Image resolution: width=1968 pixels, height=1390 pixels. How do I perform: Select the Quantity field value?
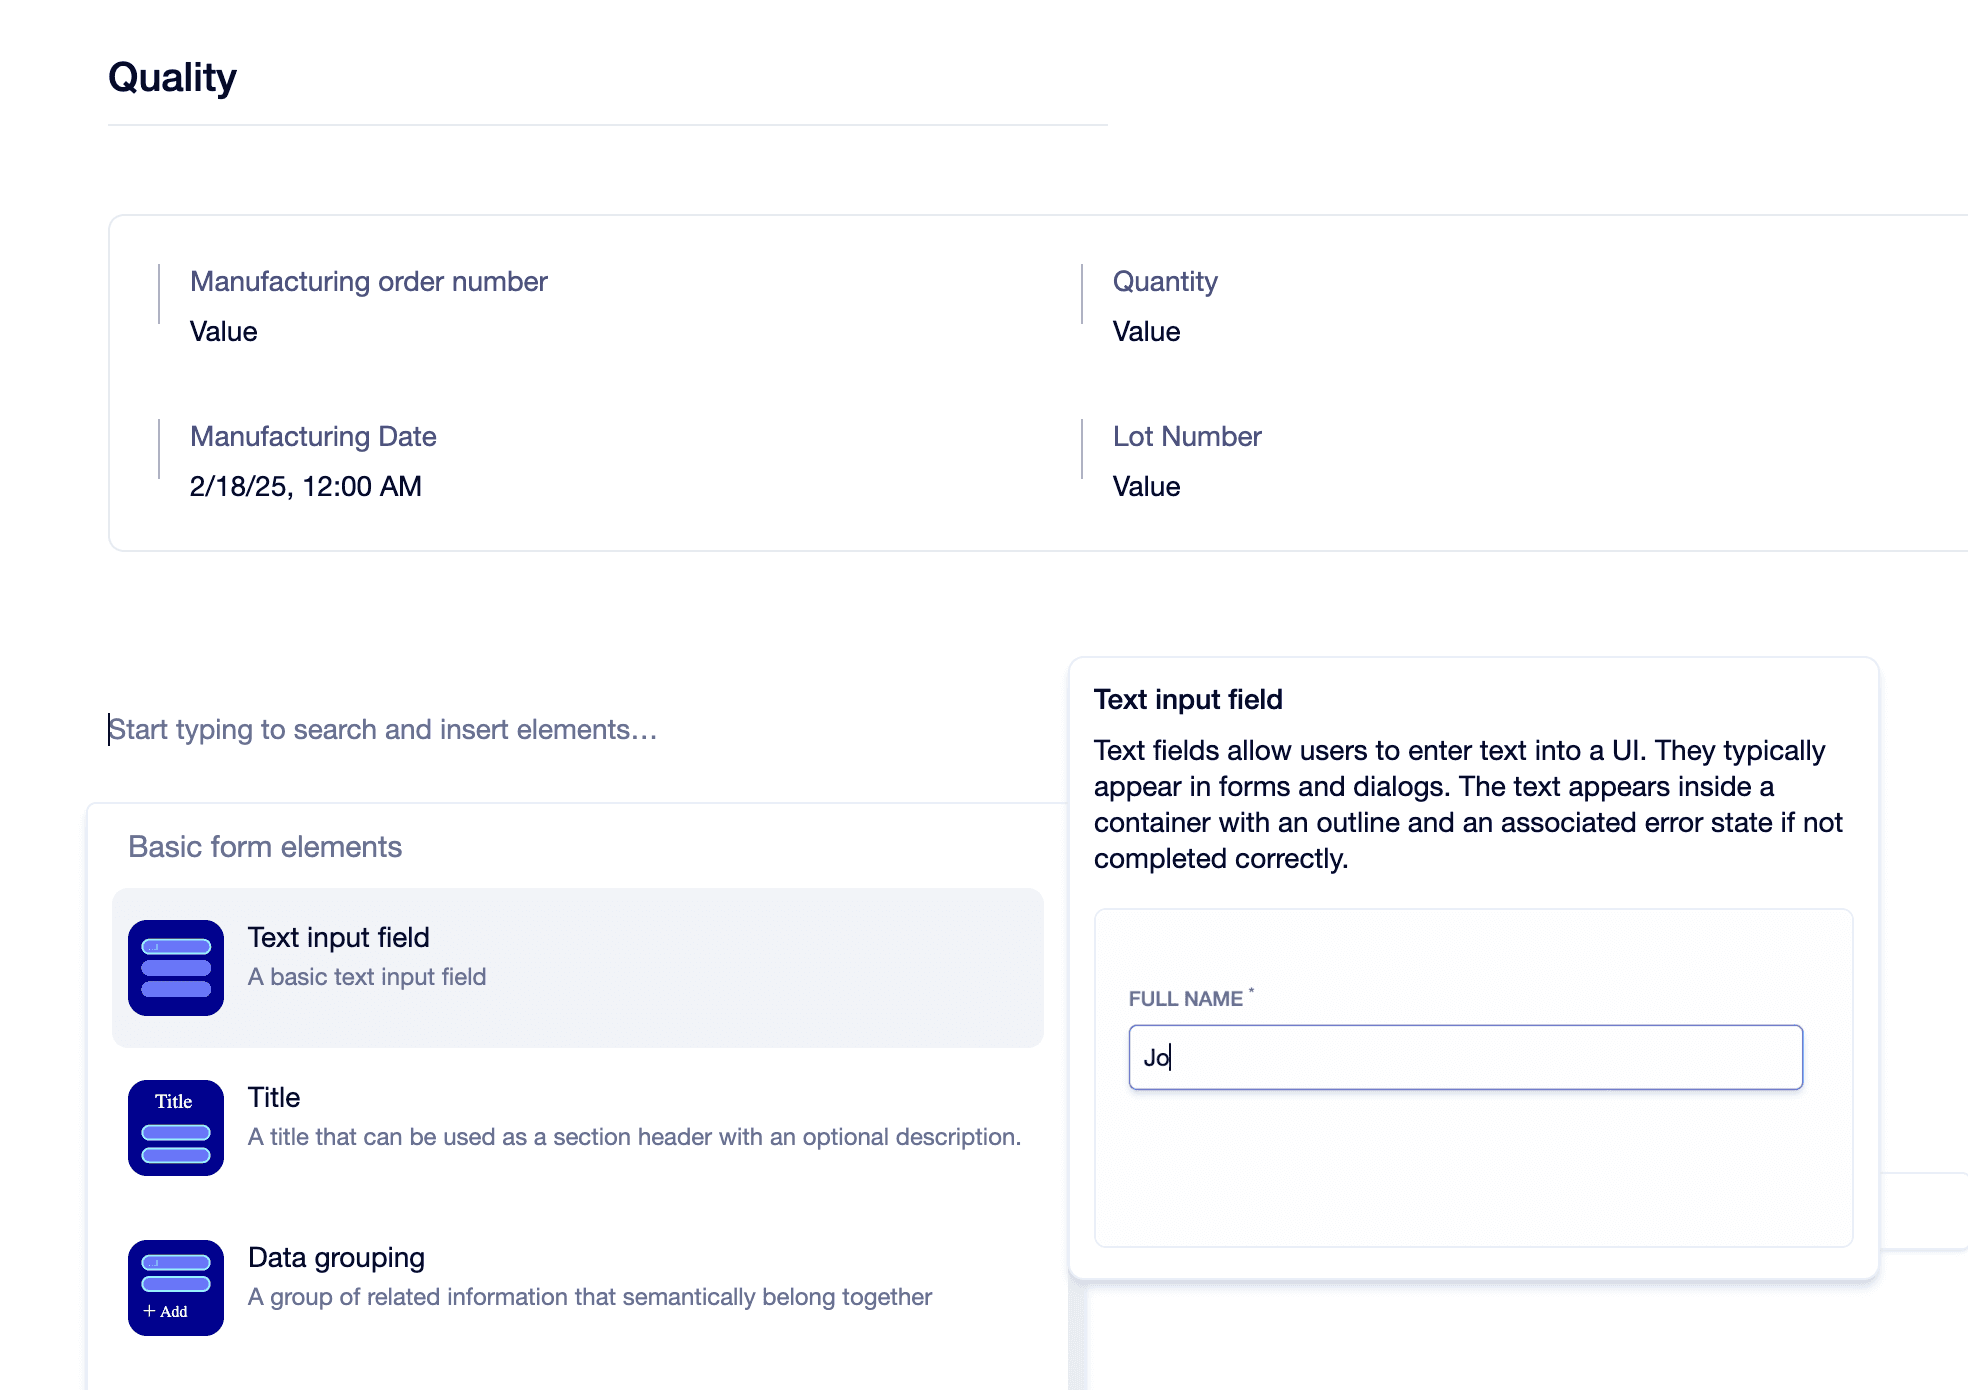1145,331
